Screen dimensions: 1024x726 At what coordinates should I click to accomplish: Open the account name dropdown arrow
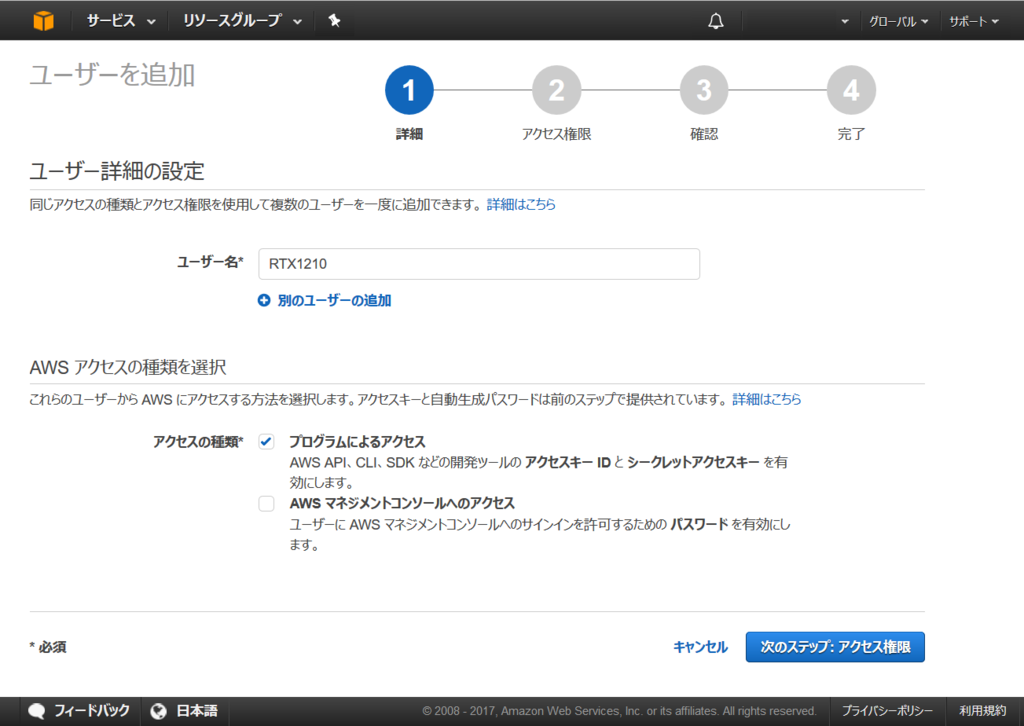844,22
